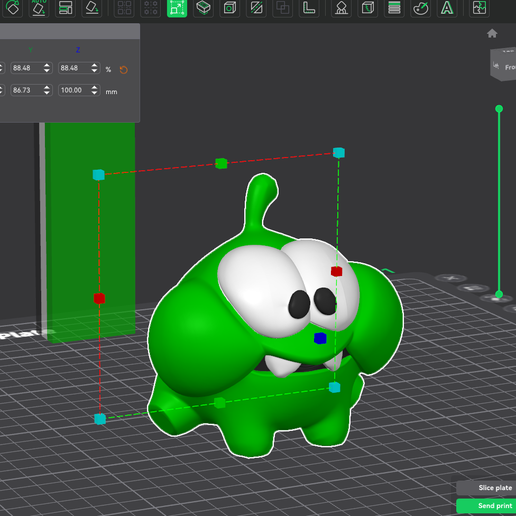Select the Text letter-A tool
This screenshot has height=516, width=516.
coord(447,8)
